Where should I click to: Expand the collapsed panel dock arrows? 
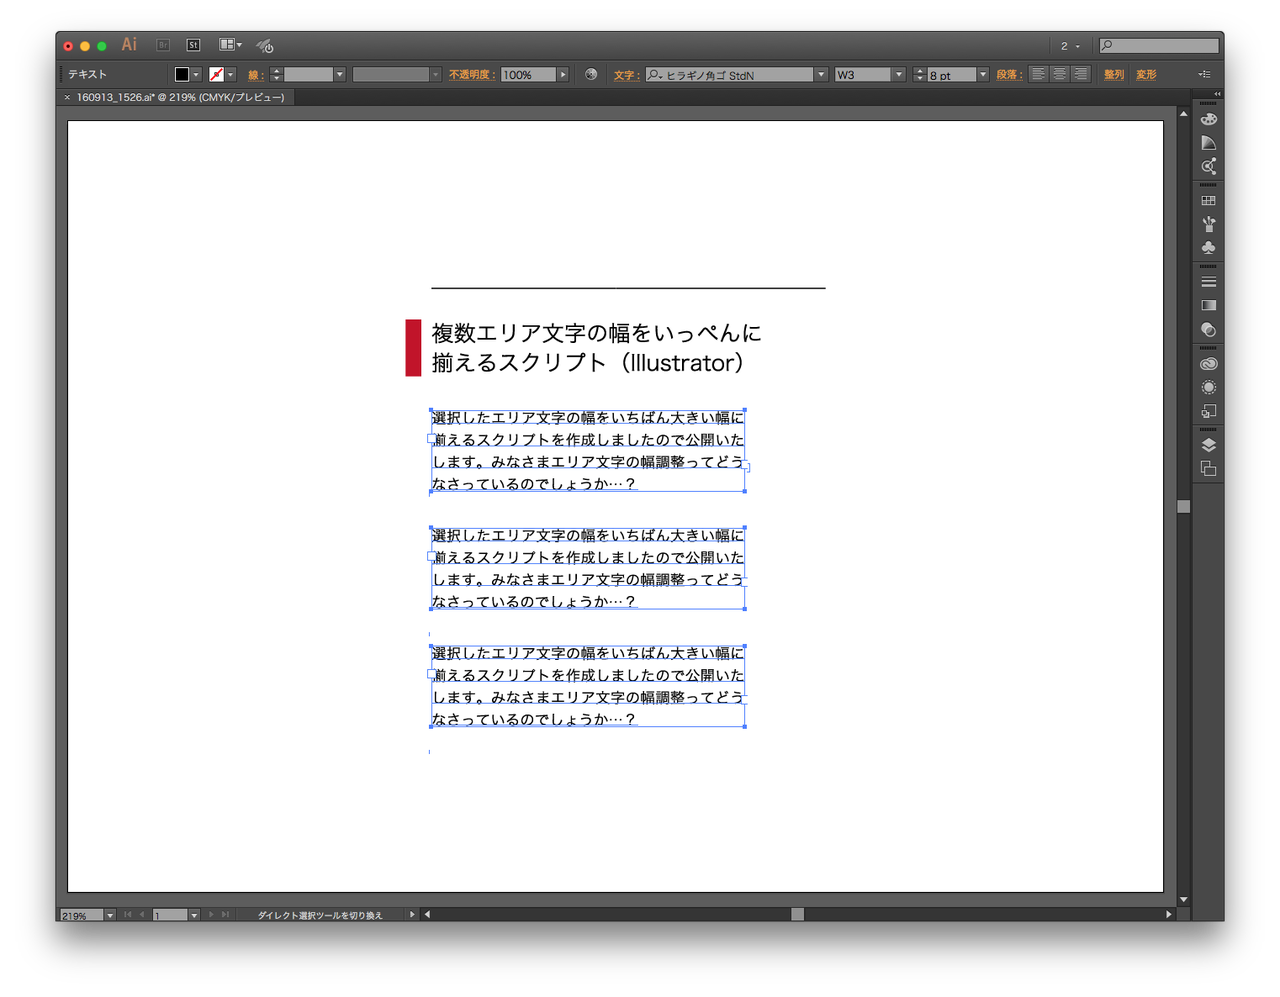1216,94
